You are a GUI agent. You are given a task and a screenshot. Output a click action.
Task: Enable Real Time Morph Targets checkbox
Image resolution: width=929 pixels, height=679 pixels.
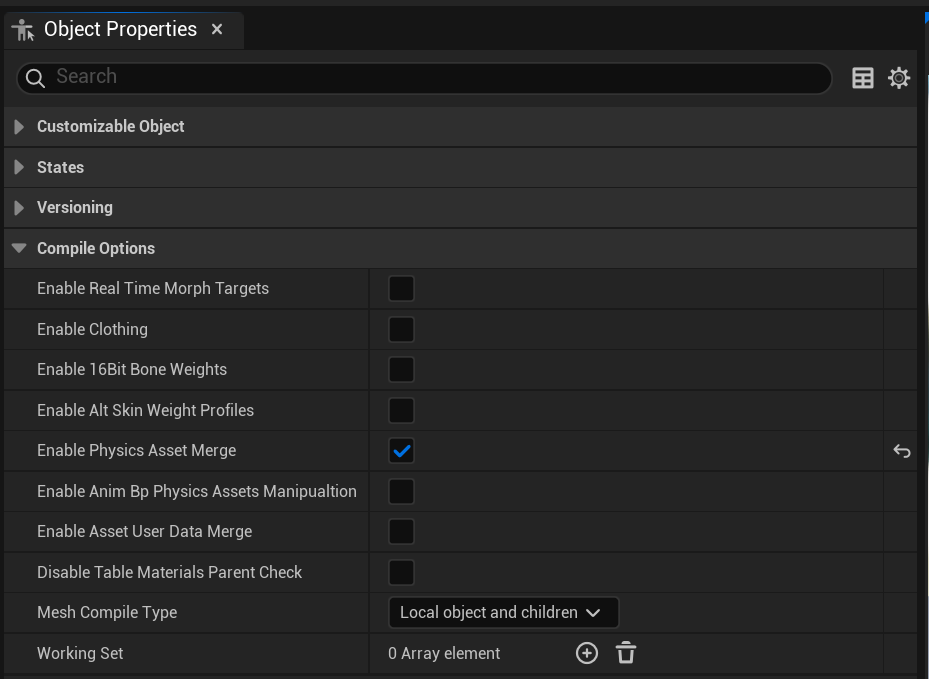tap(401, 289)
